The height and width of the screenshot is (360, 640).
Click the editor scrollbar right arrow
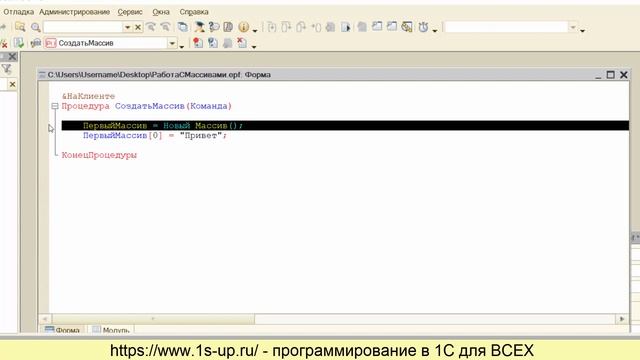[x=622, y=319]
